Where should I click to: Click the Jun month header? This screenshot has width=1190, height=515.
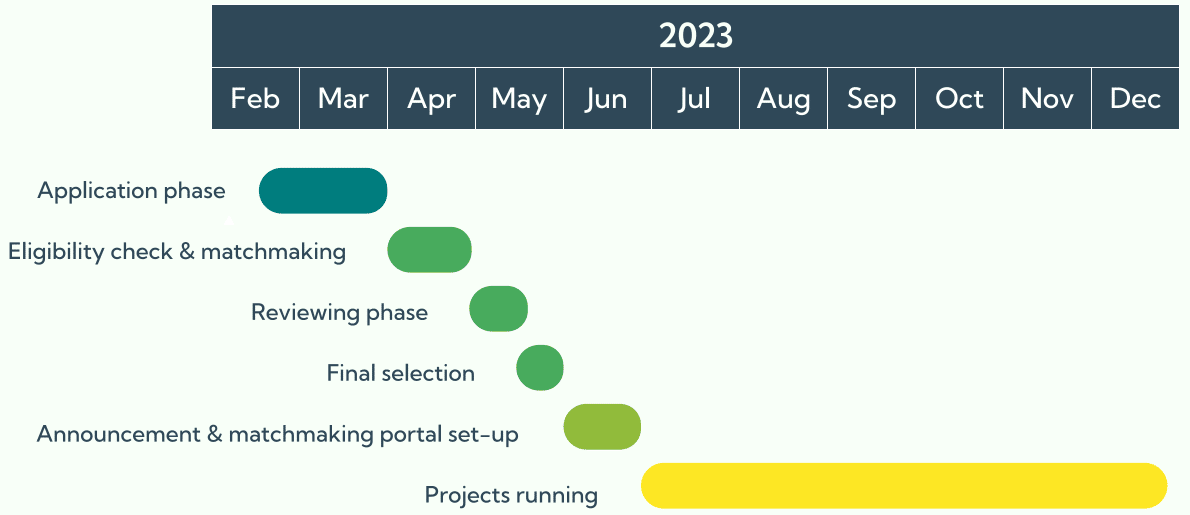[x=607, y=99]
